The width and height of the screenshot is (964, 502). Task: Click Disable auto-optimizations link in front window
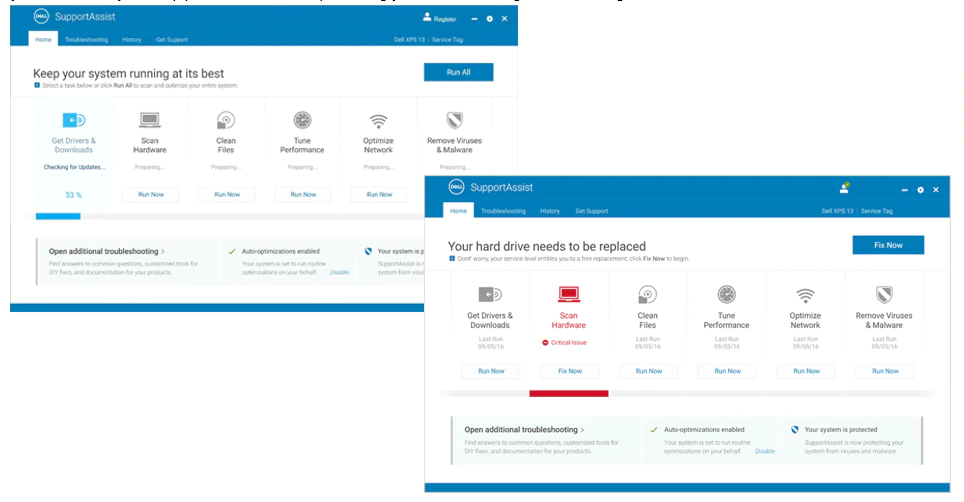(x=765, y=451)
